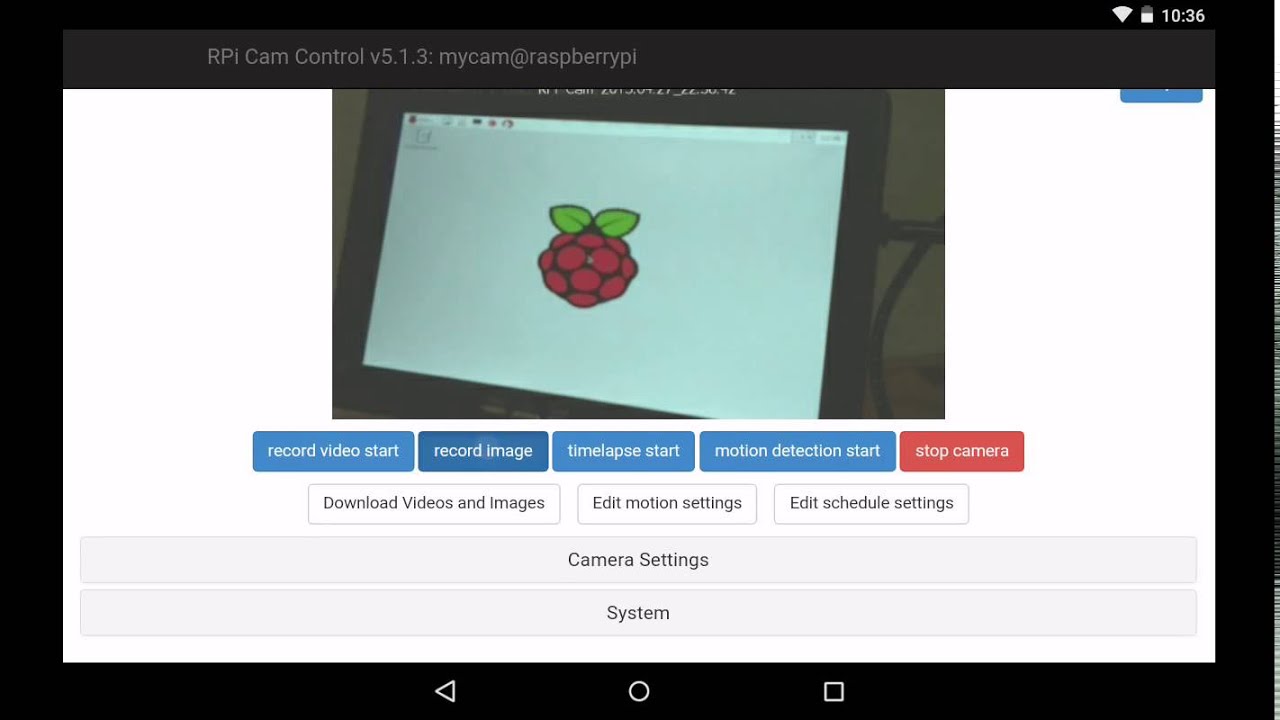Expand the System panel

[638, 613]
